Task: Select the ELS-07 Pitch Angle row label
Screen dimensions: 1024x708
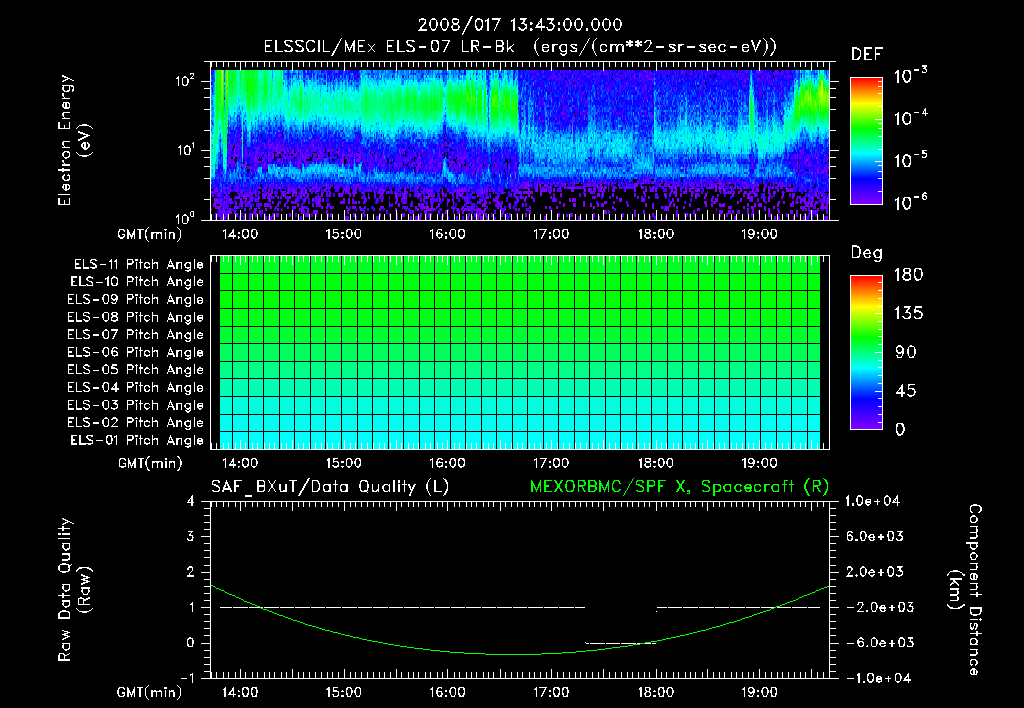Action: (136, 334)
